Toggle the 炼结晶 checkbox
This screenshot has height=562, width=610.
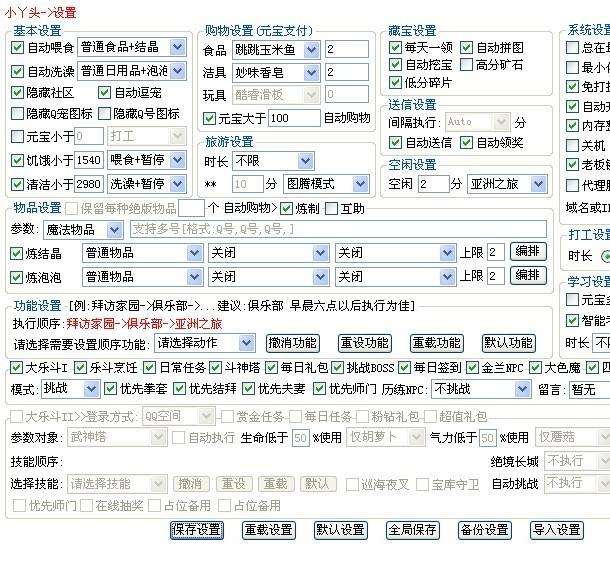[x=16, y=254]
